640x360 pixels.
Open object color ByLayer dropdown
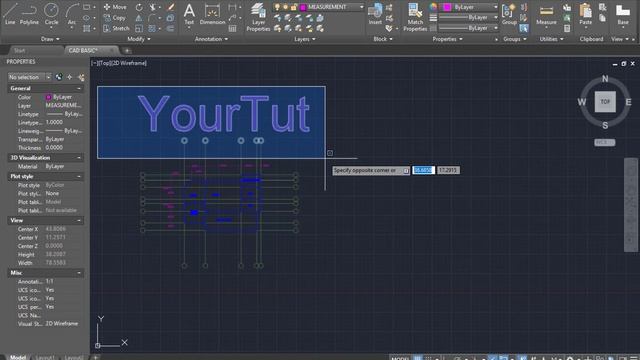click(x=496, y=7)
